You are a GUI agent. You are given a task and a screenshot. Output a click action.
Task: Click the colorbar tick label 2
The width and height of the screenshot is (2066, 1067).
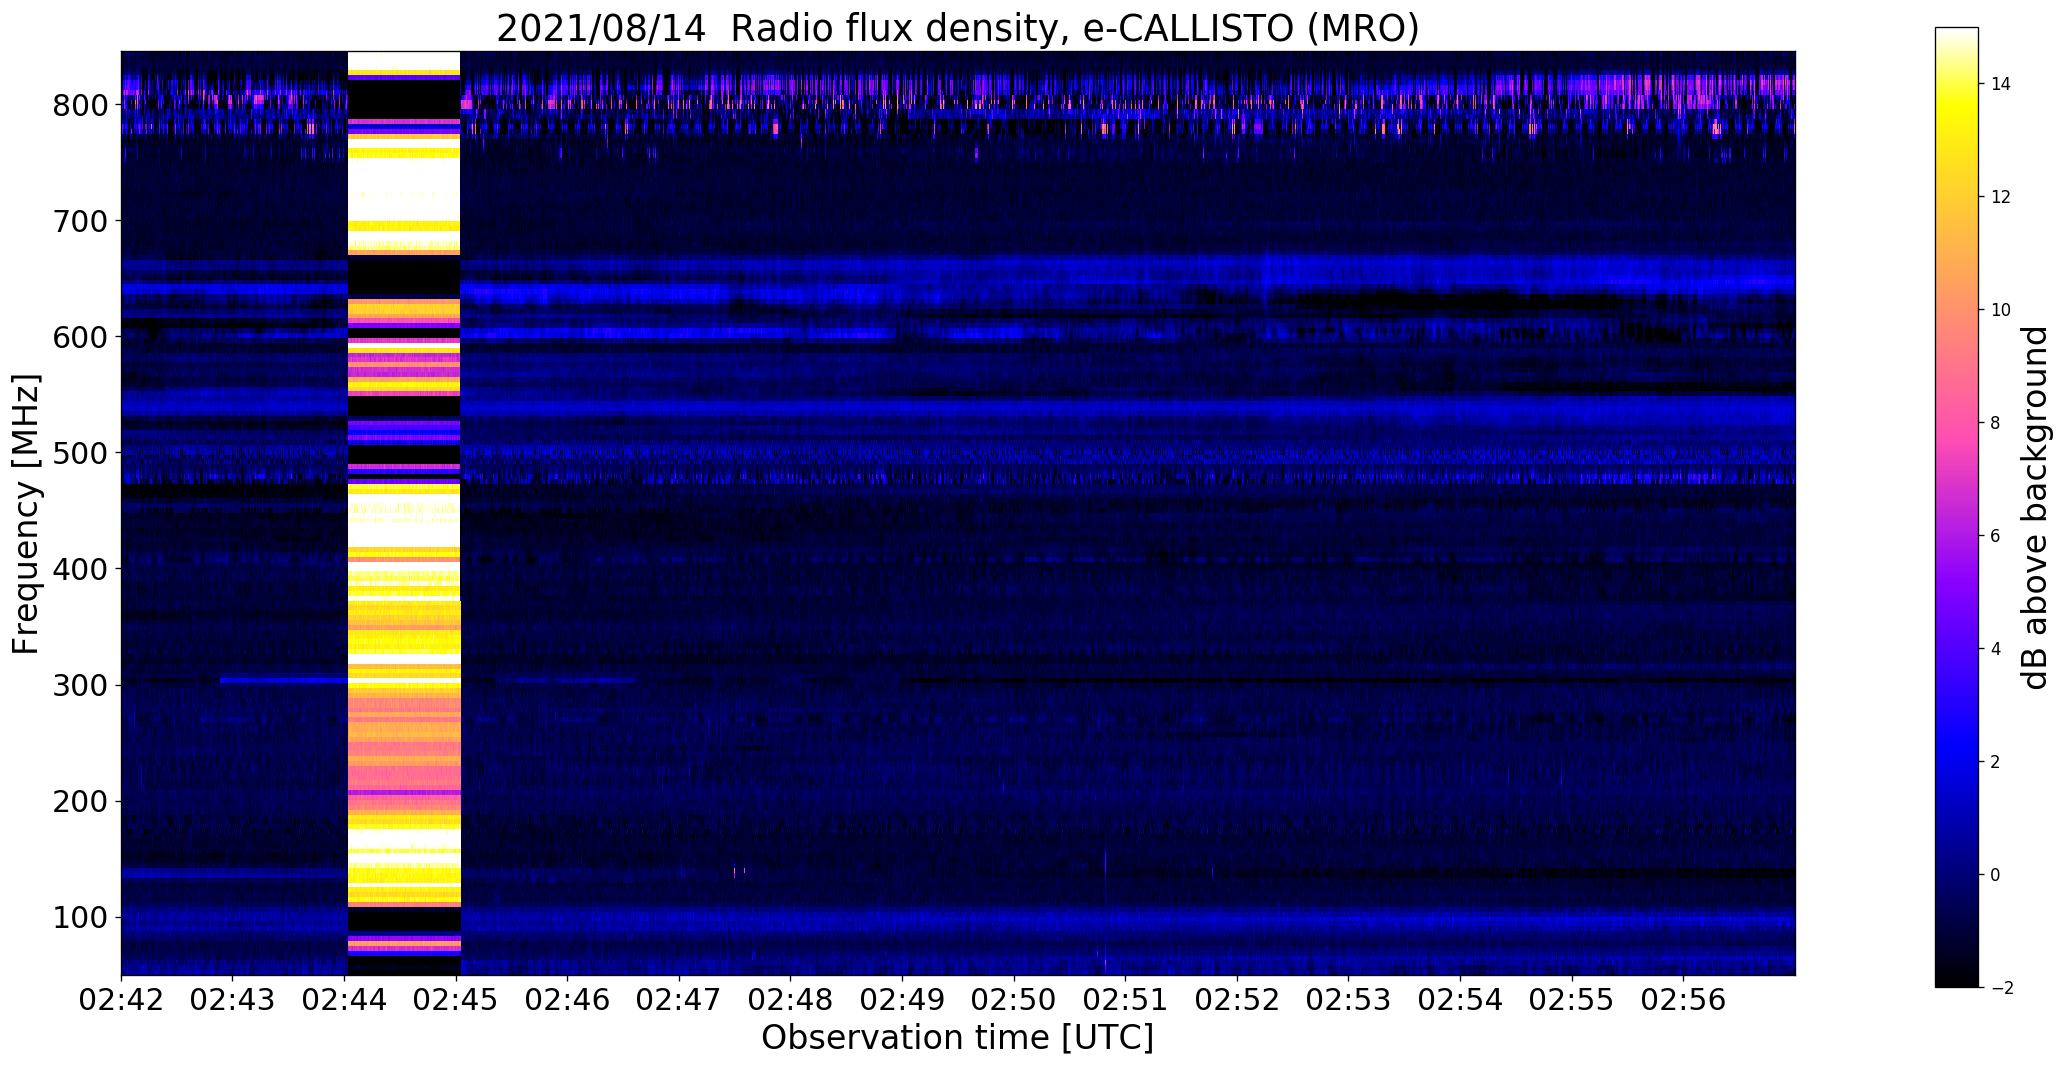[1996, 762]
